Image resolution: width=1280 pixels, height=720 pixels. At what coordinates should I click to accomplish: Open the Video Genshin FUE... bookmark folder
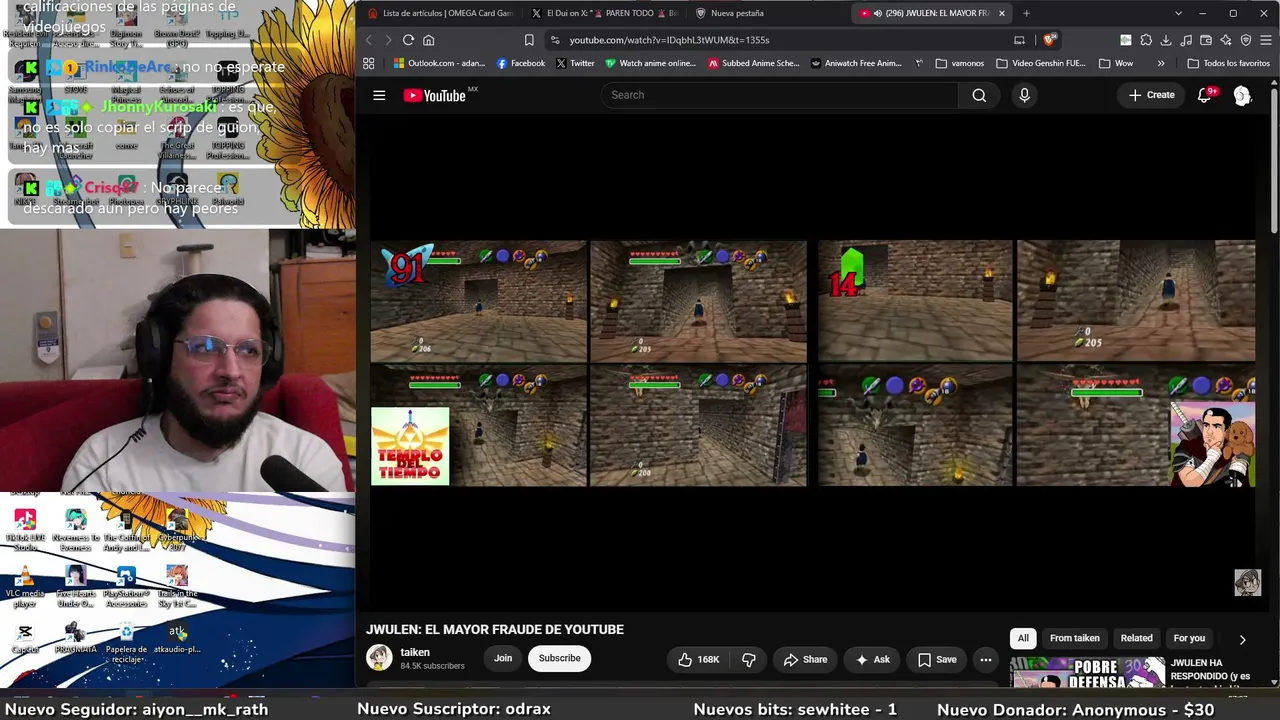click(x=1041, y=63)
